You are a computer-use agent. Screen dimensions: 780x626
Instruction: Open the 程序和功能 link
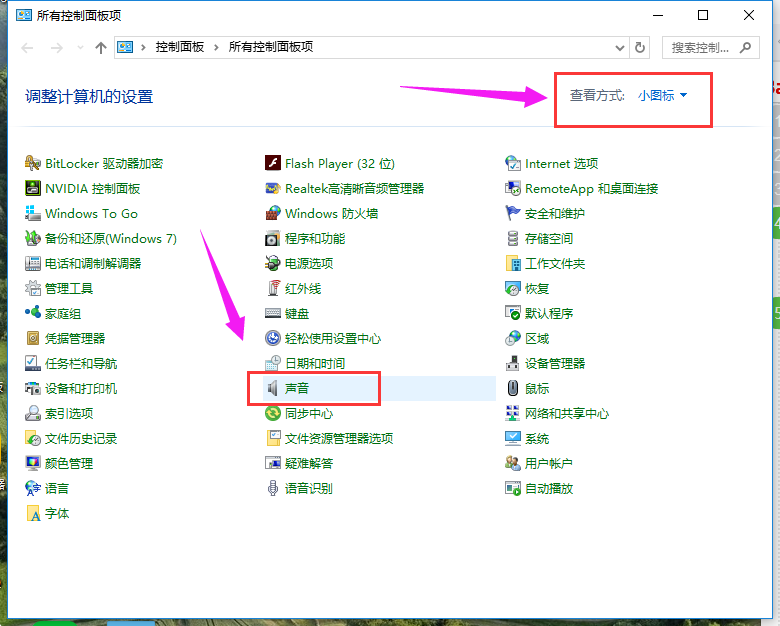315,238
